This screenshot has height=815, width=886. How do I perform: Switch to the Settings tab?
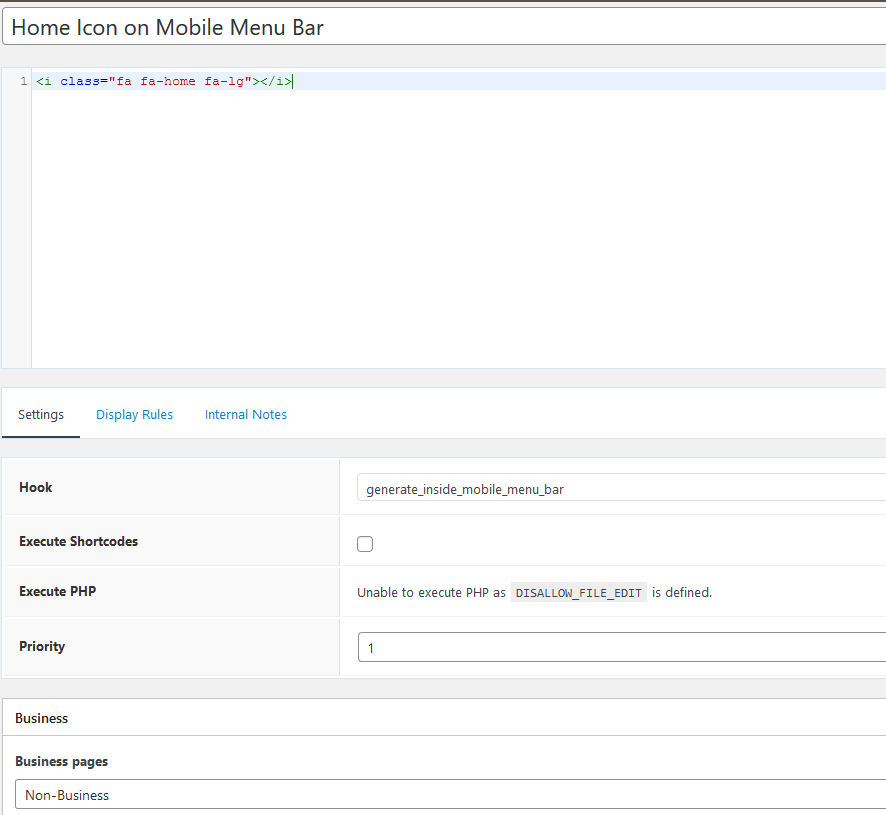[x=41, y=414]
